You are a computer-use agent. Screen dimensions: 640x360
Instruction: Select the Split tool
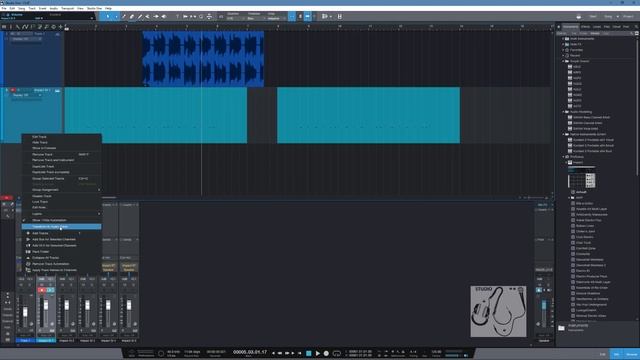(x=124, y=16)
